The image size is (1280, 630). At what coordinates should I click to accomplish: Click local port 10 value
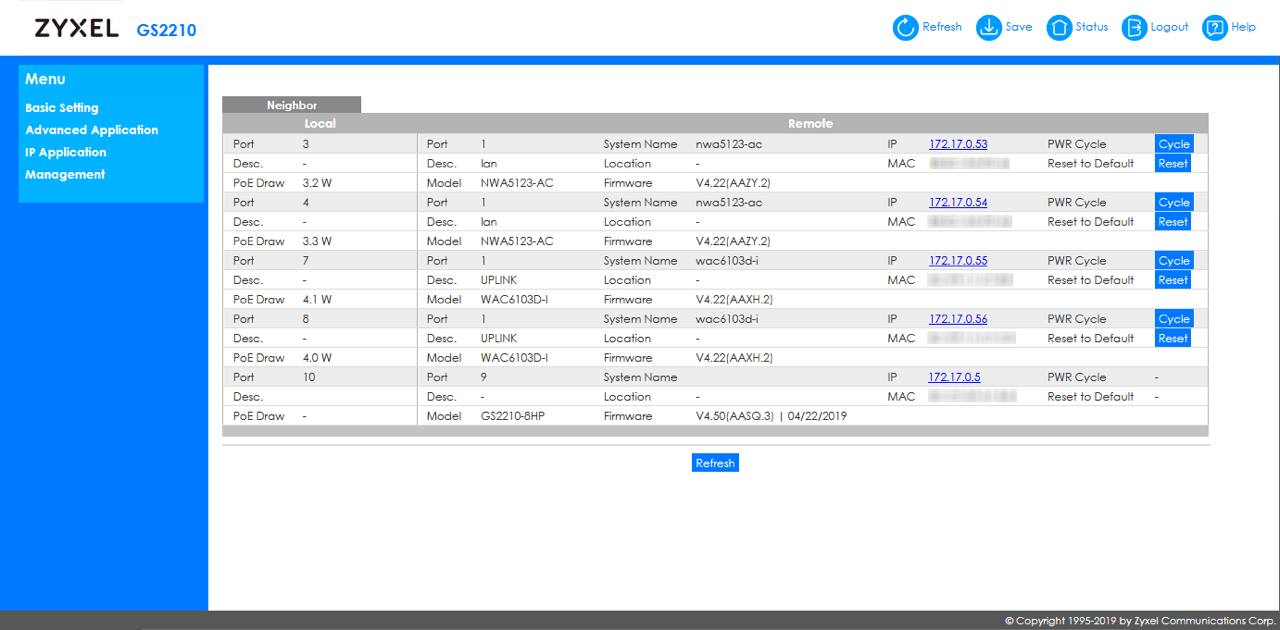pyautogui.click(x=308, y=377)
